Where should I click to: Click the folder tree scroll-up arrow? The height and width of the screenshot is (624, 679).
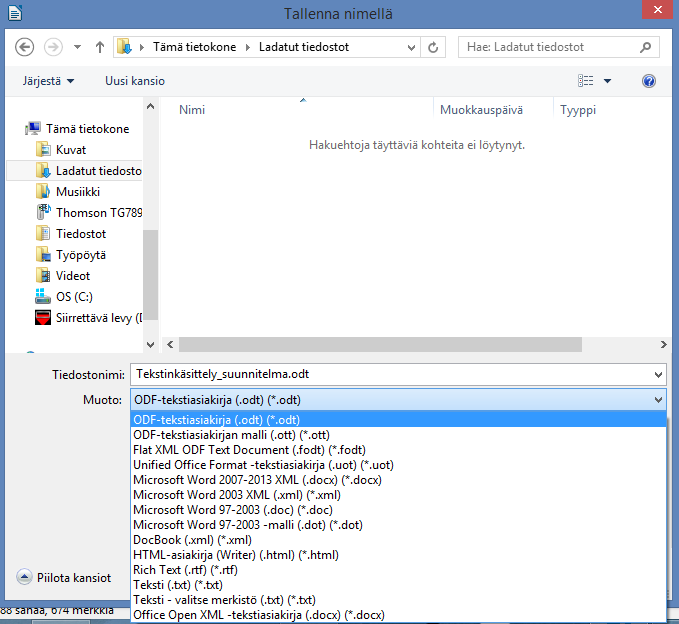click(x=150, y=106)
